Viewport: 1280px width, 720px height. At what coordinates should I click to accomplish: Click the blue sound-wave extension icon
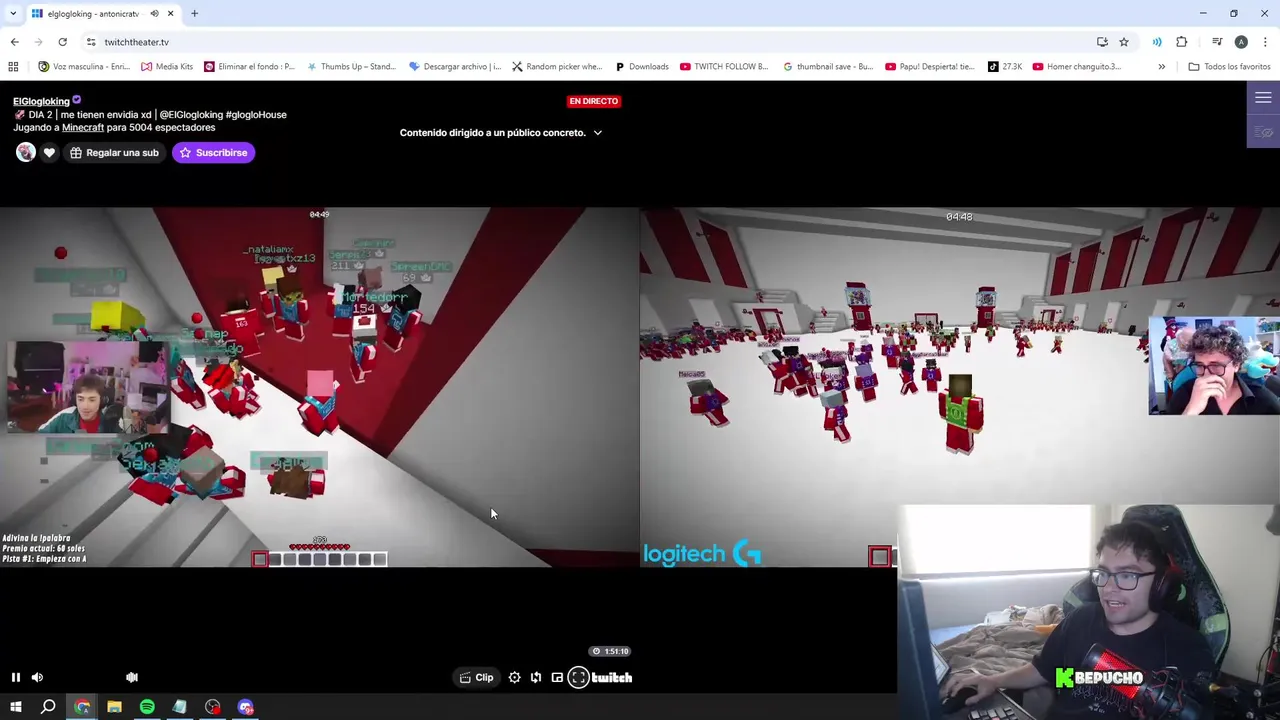(1157, 42)
